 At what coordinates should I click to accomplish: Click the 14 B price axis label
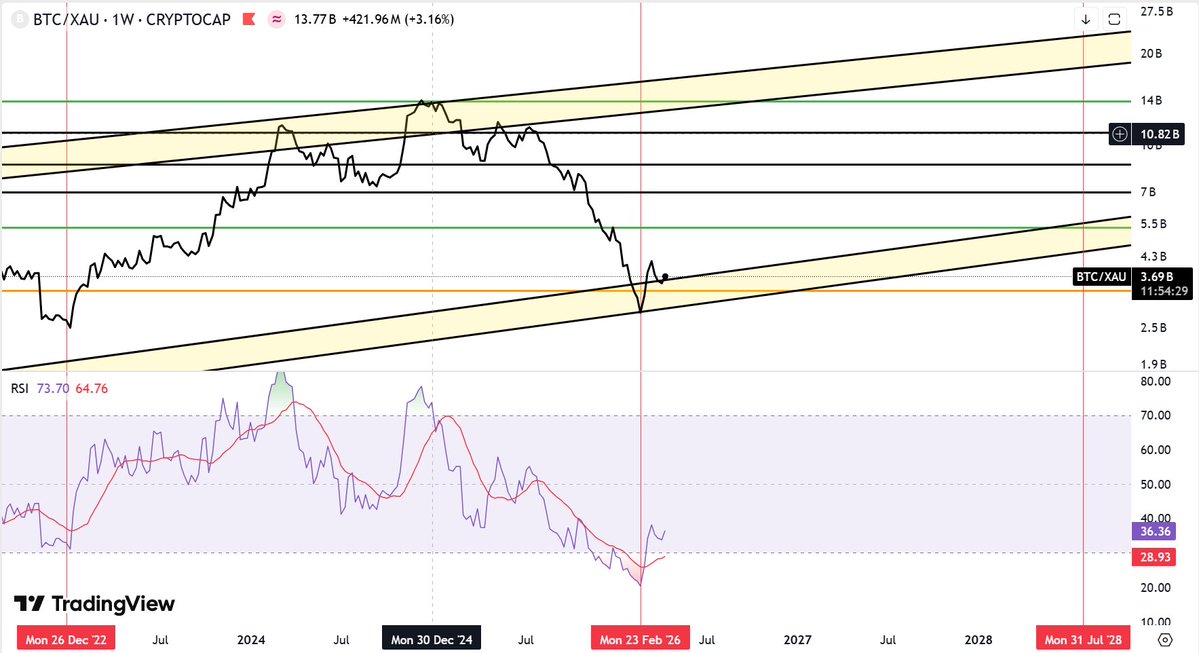[x=1151, y=100]
